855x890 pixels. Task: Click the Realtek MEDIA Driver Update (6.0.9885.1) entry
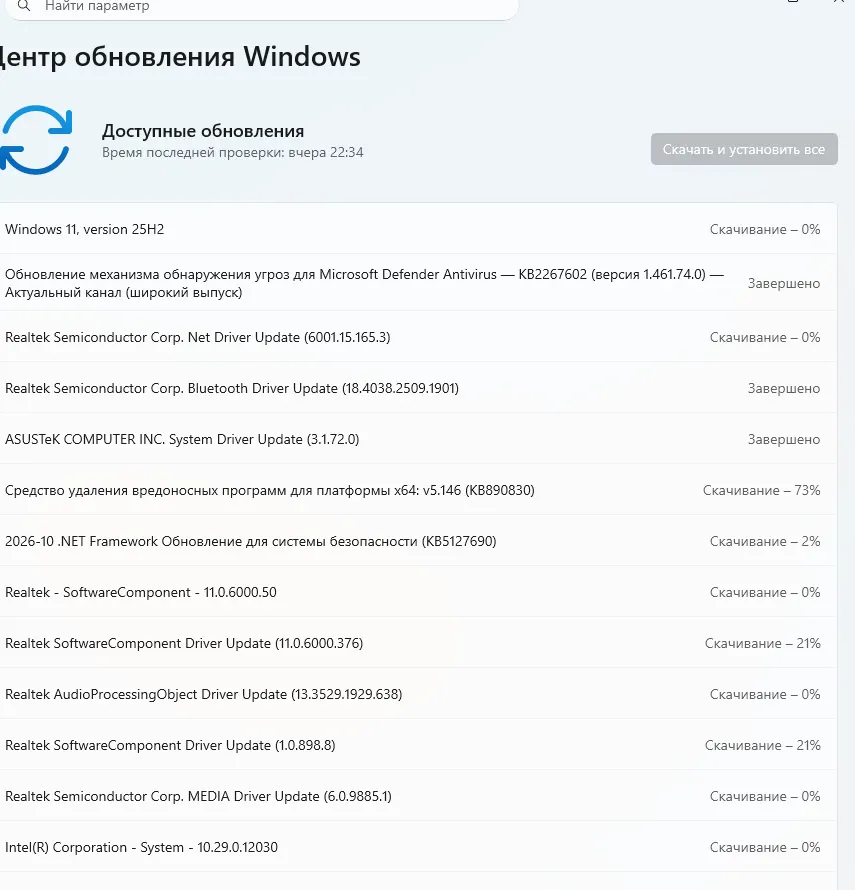coord(418,797)
